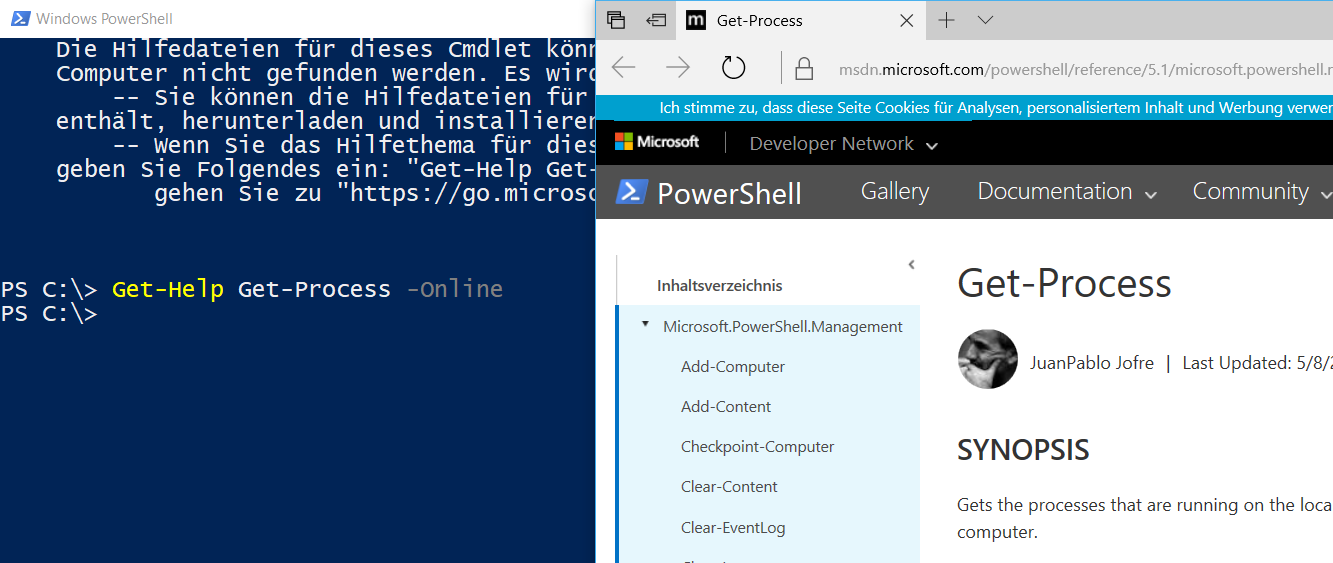This screenshot has height=563, width=1333.
Task: Open Microsoft.PowerShell.Management in the sidebar
Action: 783,326
